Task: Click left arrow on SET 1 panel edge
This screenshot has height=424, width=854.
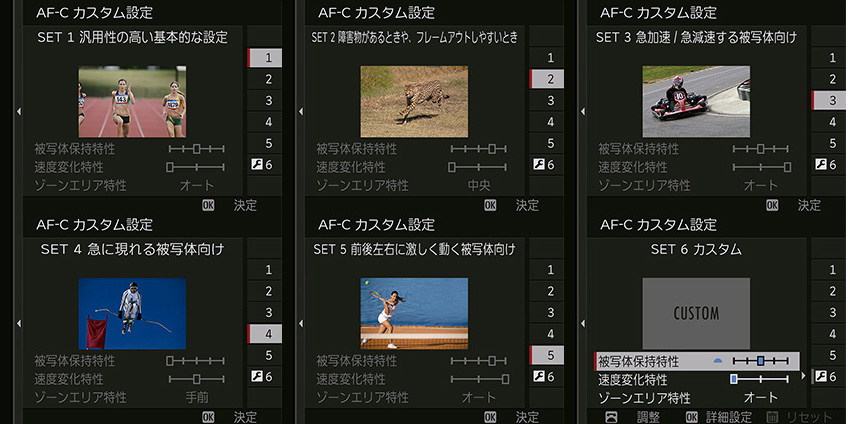Action: click(x=19, y=111)
